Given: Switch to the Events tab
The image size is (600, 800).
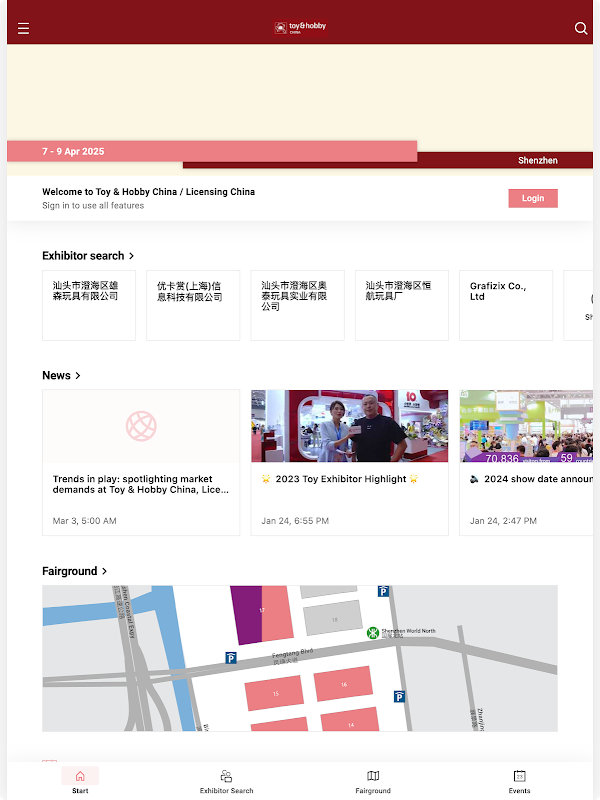Looking at the screenshot, I should pyautogui.click(x=519, y=781).
